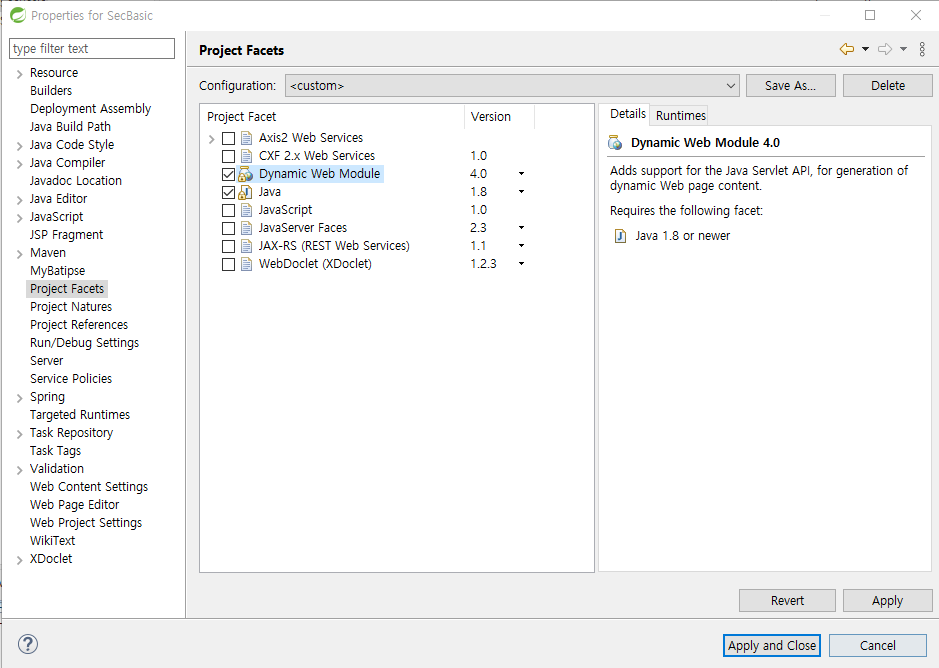The width and height of the screenshot is (939, 668).
Task: Expand the Java Editor category
Action: [x=19, y=200]
